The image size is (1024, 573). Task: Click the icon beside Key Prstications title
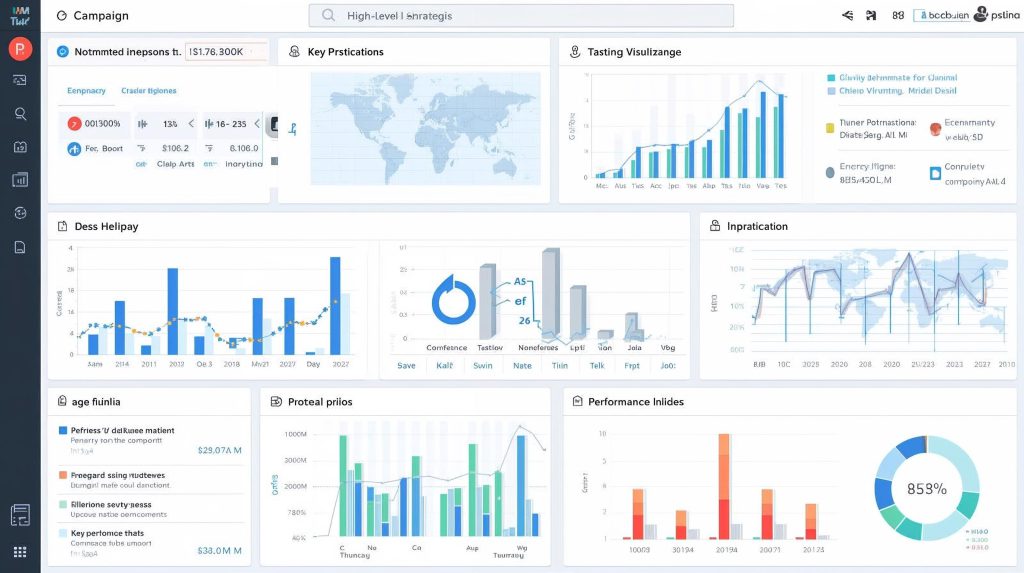[295, 52]
